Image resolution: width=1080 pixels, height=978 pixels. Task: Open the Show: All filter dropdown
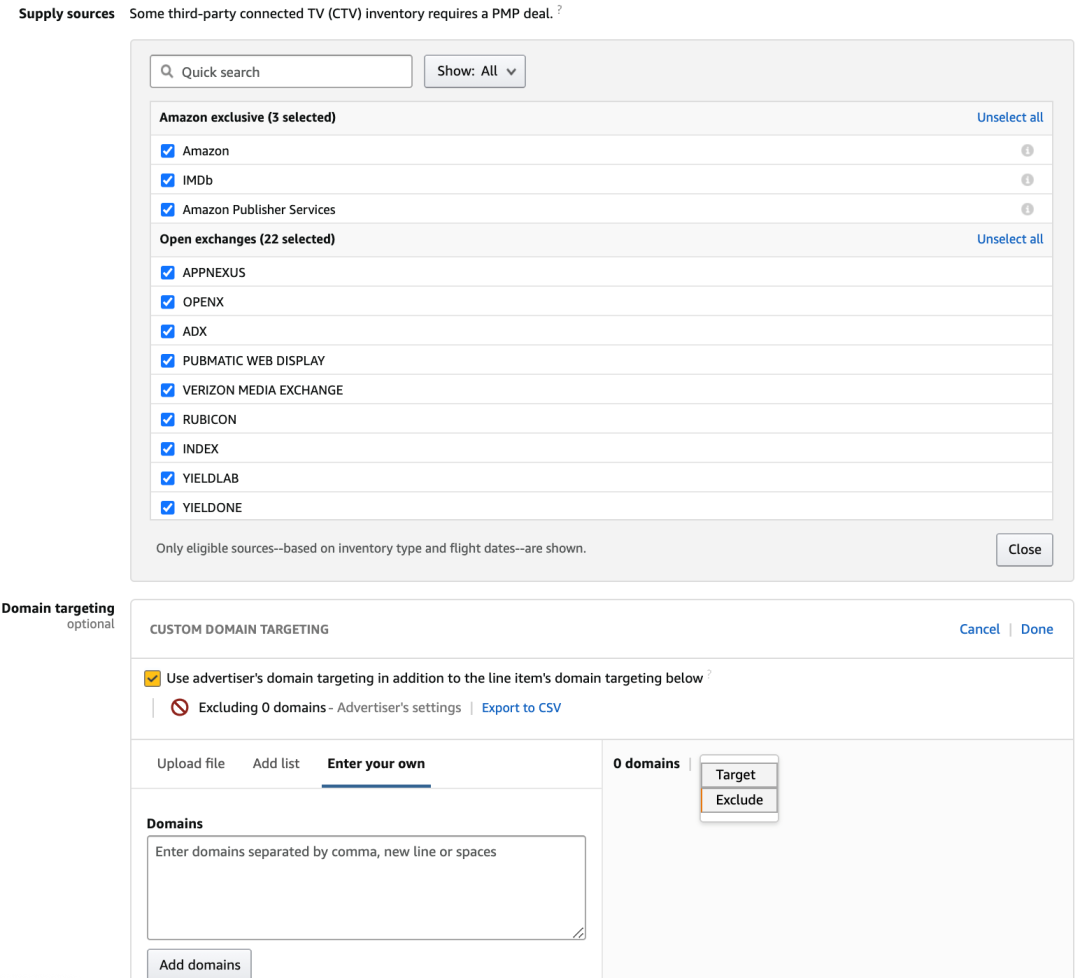(x=475, y=72)
